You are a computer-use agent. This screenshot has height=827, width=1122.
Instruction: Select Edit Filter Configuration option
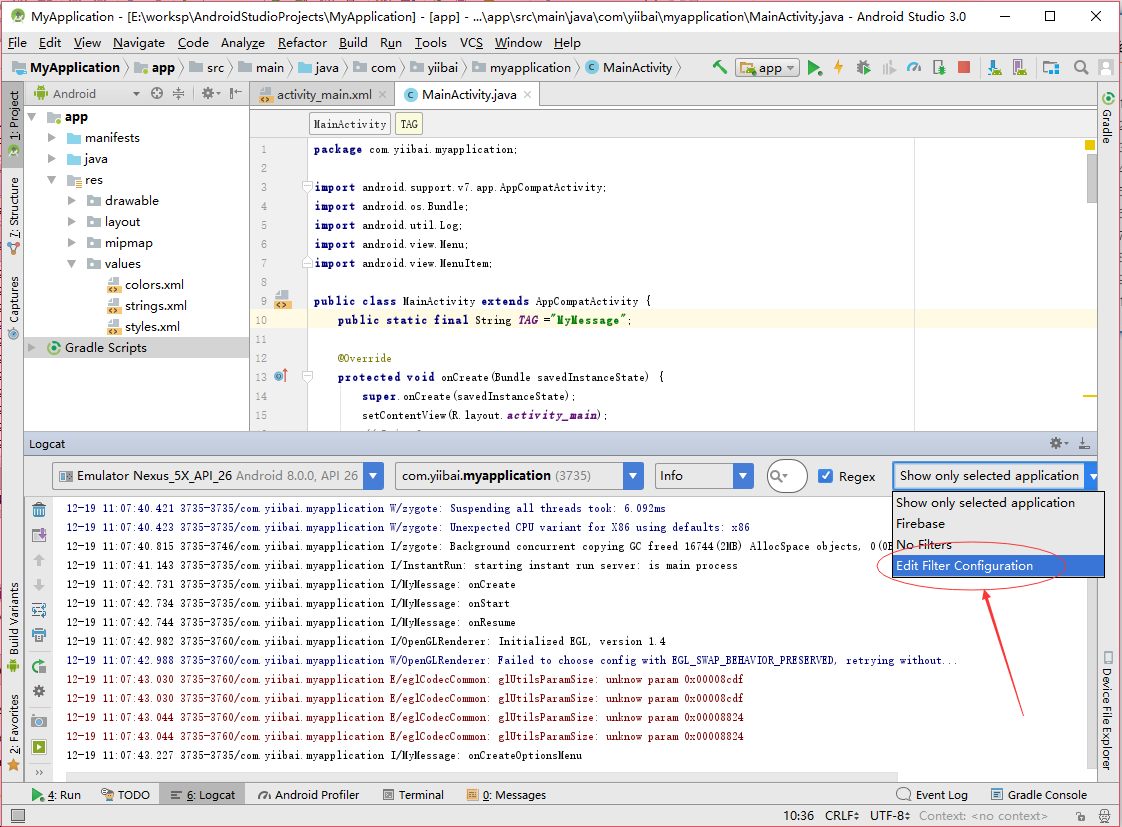click(964, 566)
